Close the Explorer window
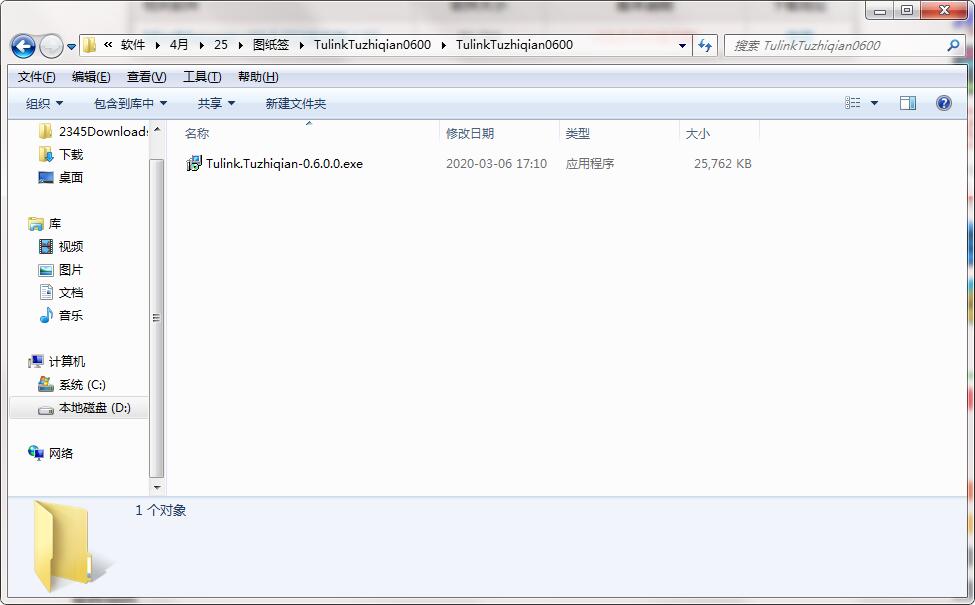The height and width of the screenshot is (605, 975). (944, 11)
